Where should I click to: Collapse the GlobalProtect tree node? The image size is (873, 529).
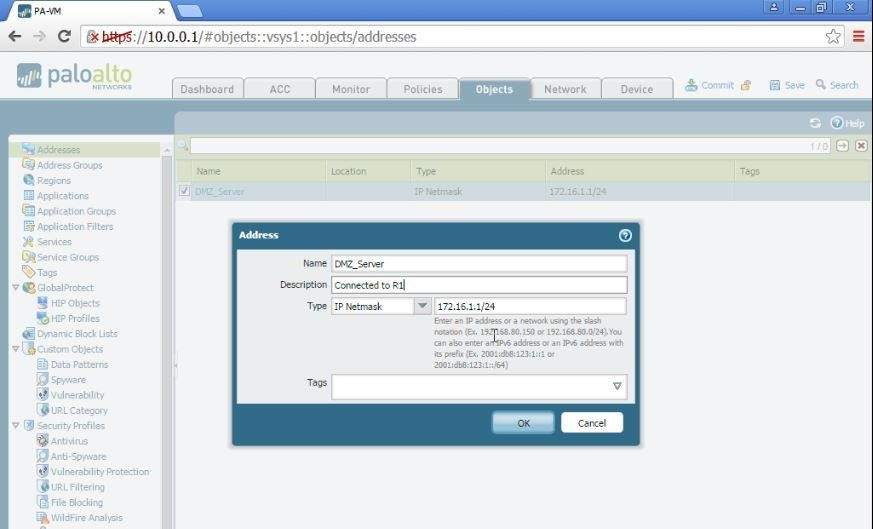(x=16, y=288)
